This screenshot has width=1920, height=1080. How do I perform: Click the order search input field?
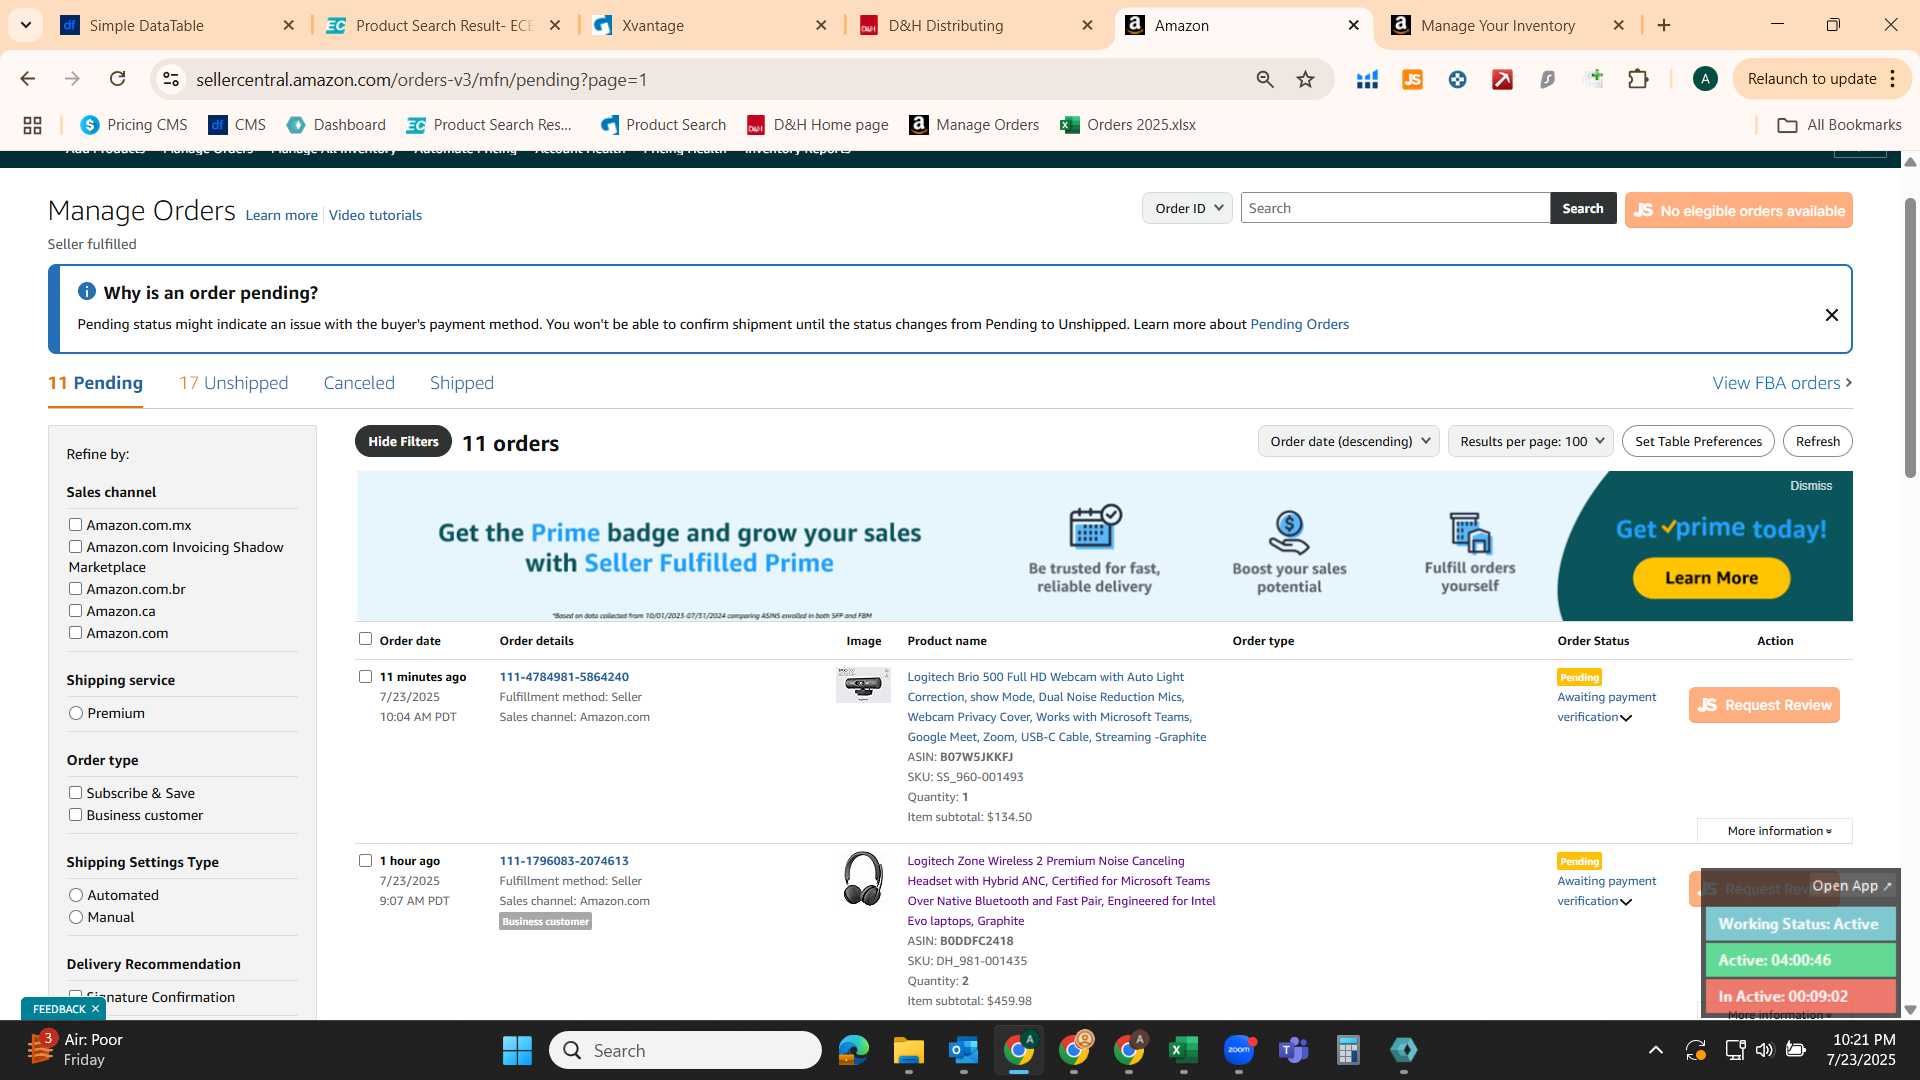pyautogui.click(x=1395, y=208)
